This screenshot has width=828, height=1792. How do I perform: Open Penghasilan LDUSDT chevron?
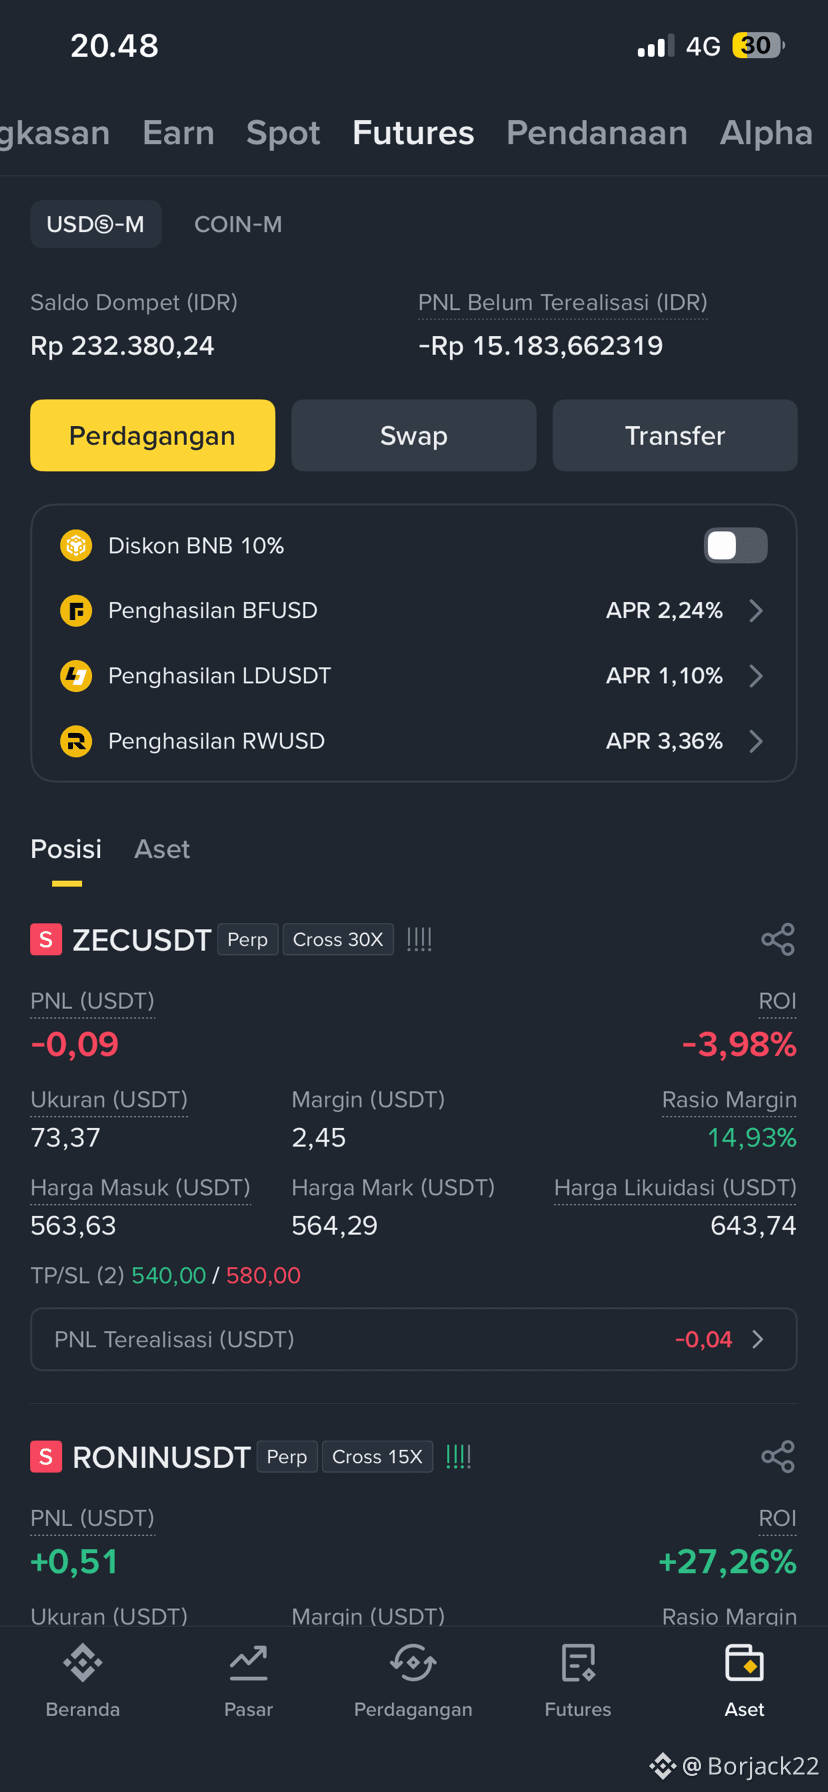[756, 676]
